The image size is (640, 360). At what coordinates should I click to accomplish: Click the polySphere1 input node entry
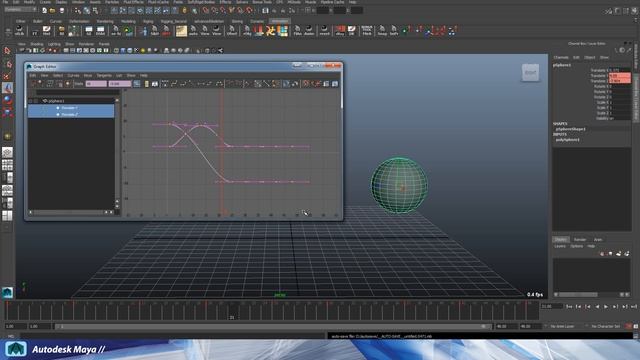[567, 140]
